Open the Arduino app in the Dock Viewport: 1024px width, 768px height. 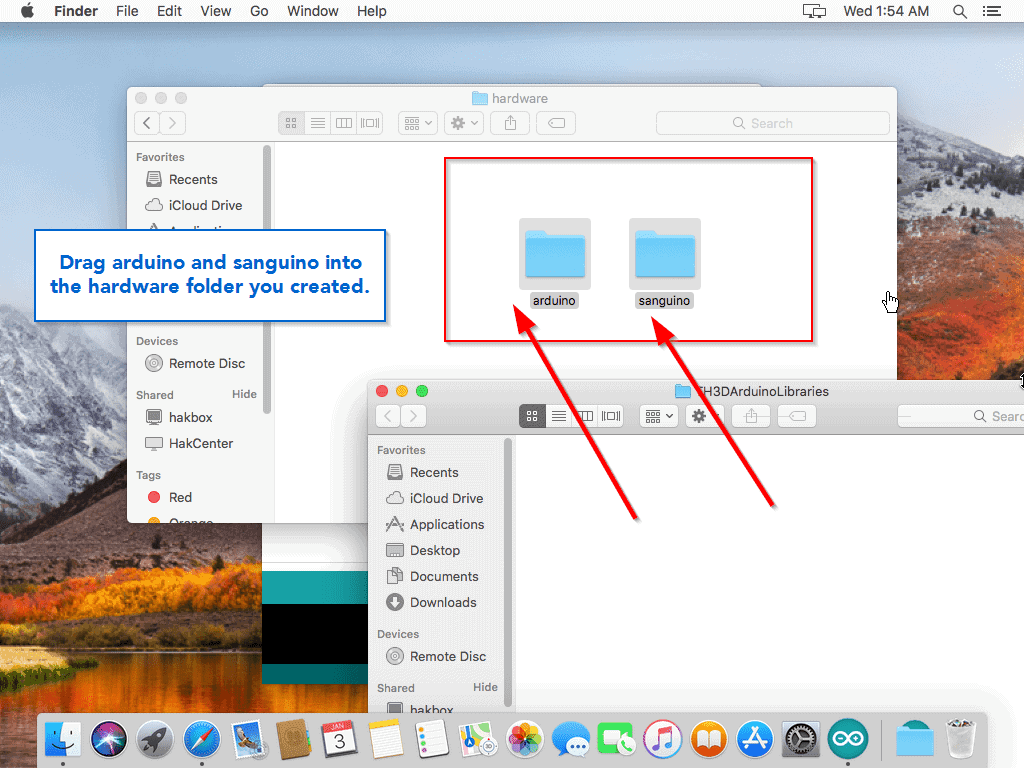848,739
